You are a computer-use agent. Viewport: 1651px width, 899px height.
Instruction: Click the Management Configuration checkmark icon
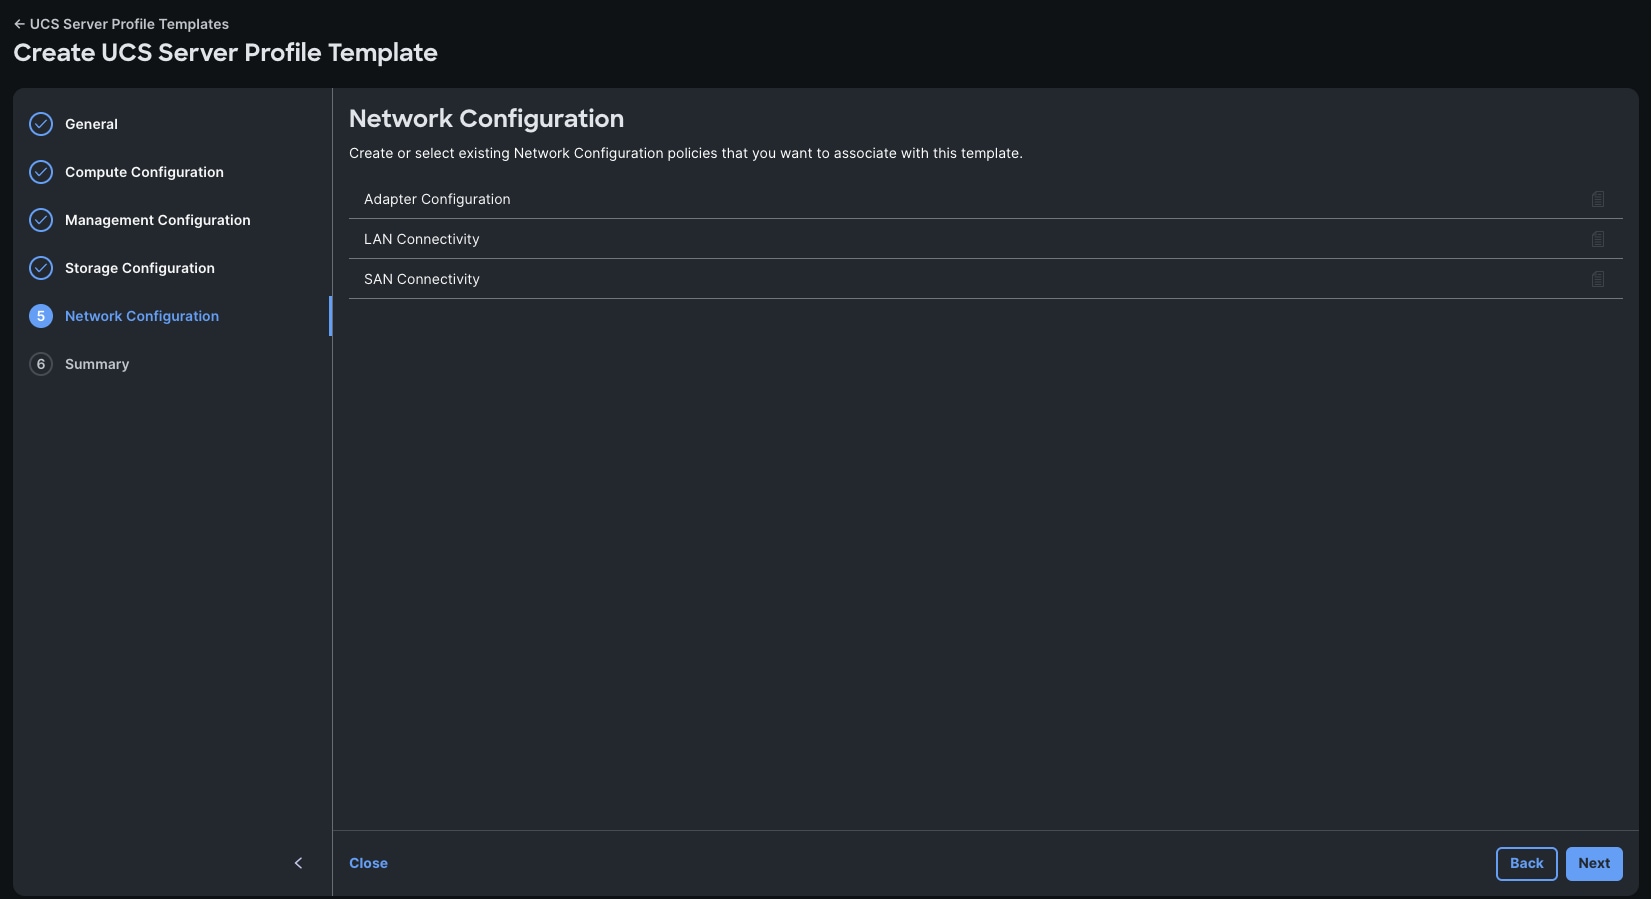[x=41, y=220]
